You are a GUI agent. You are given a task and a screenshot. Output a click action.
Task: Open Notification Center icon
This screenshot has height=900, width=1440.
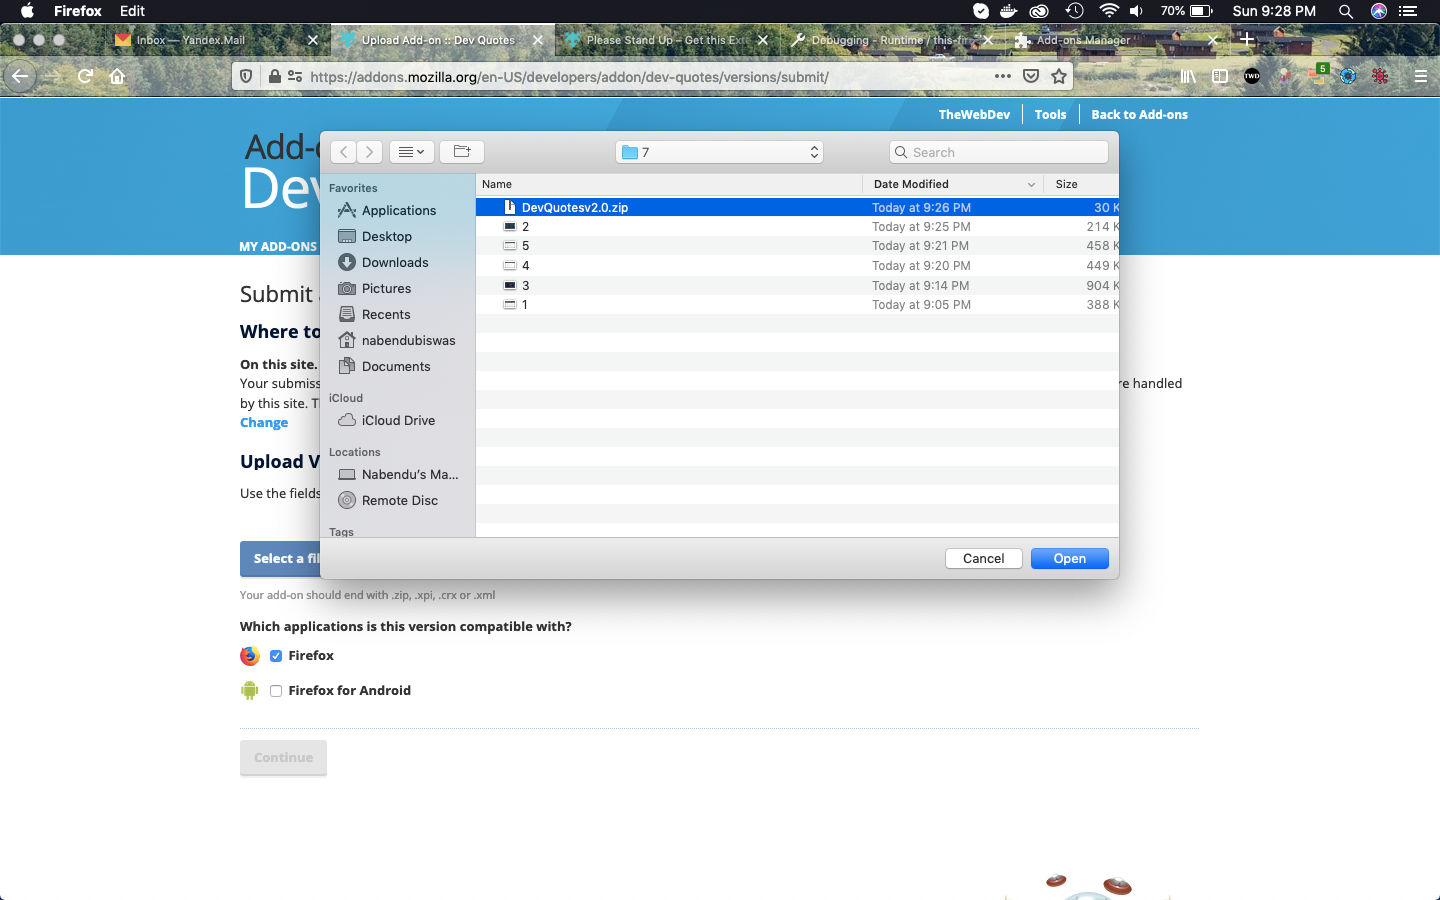point(1409,11)
